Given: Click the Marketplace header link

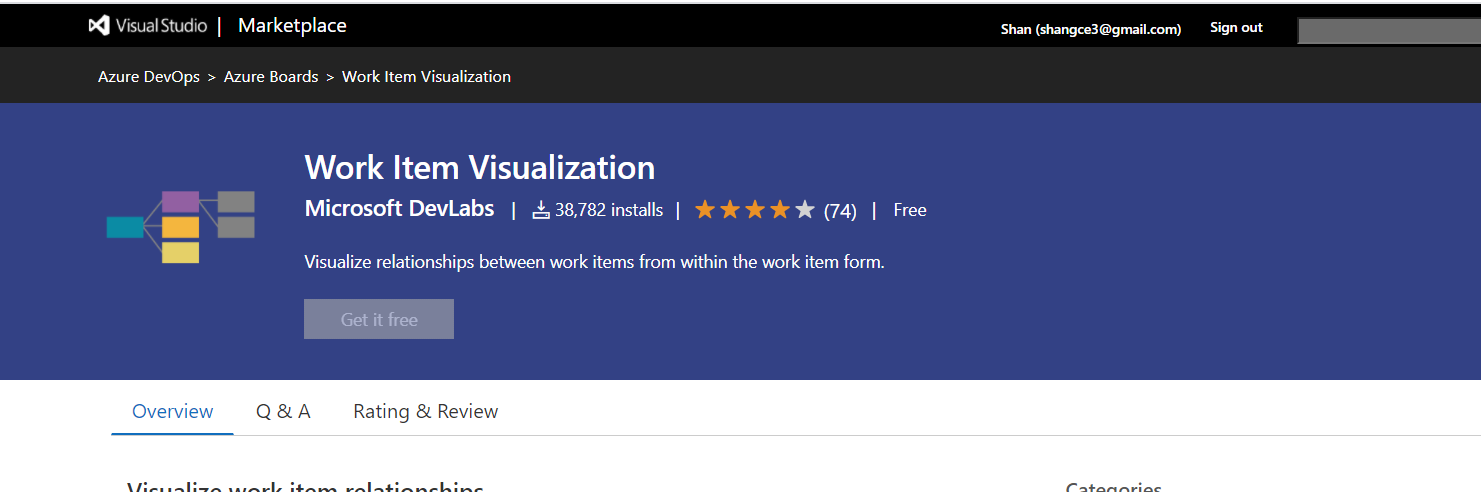Looking at the screenshot, I should click(x=292, y=26).
